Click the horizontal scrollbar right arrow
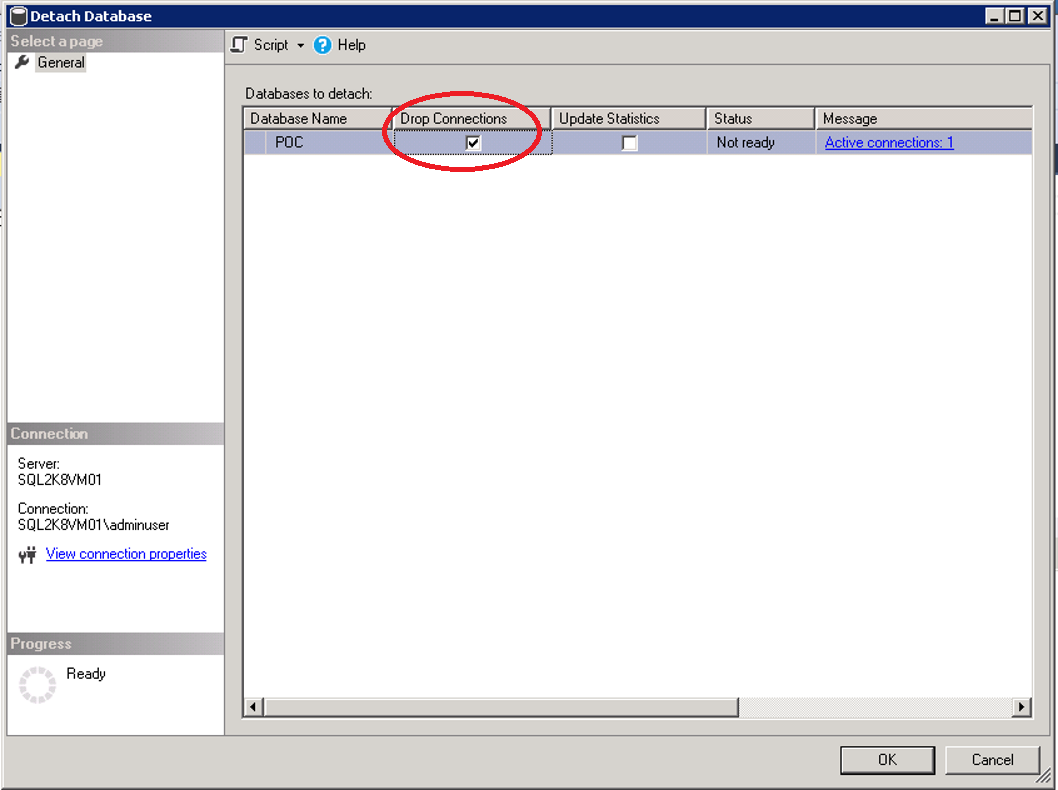 pyautogui.click(x=1022, y=707)
